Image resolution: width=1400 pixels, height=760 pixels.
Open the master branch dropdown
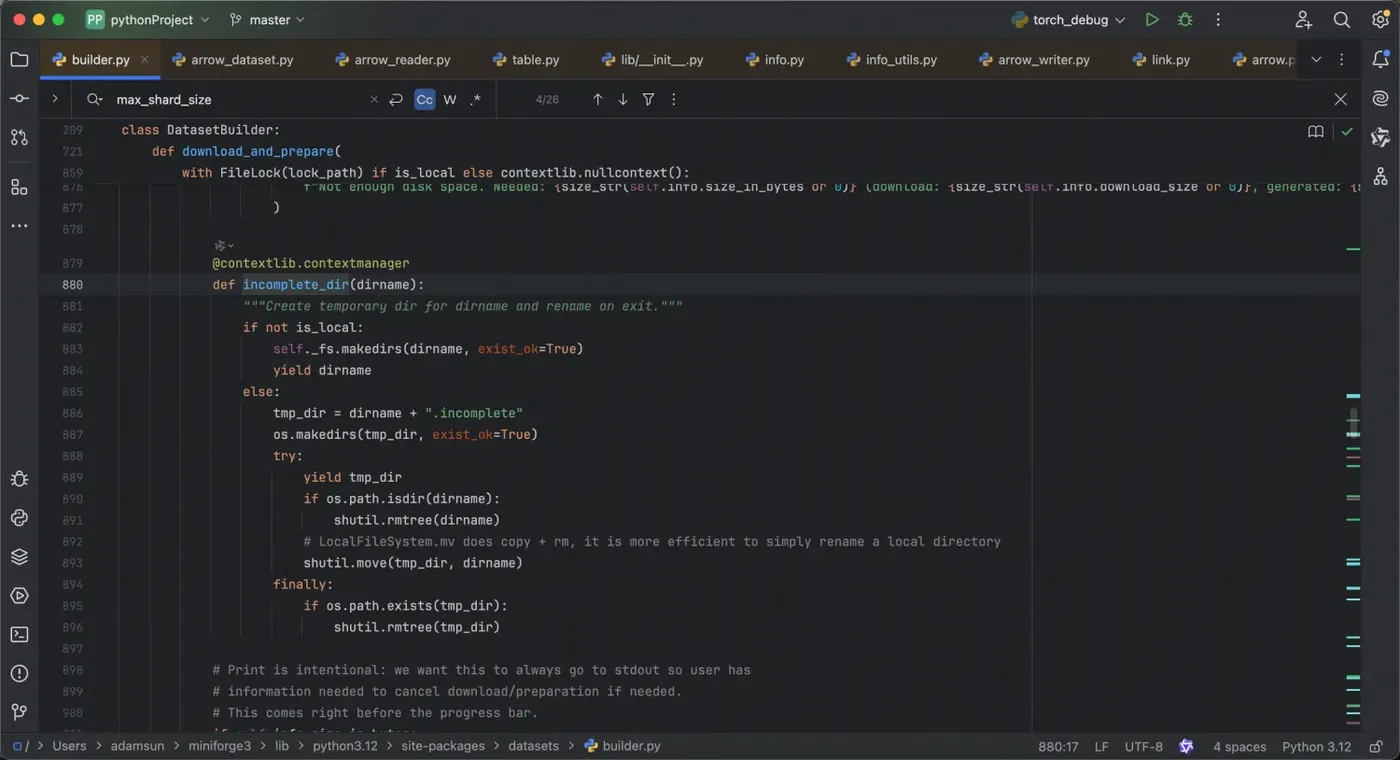tap(267, 20)
